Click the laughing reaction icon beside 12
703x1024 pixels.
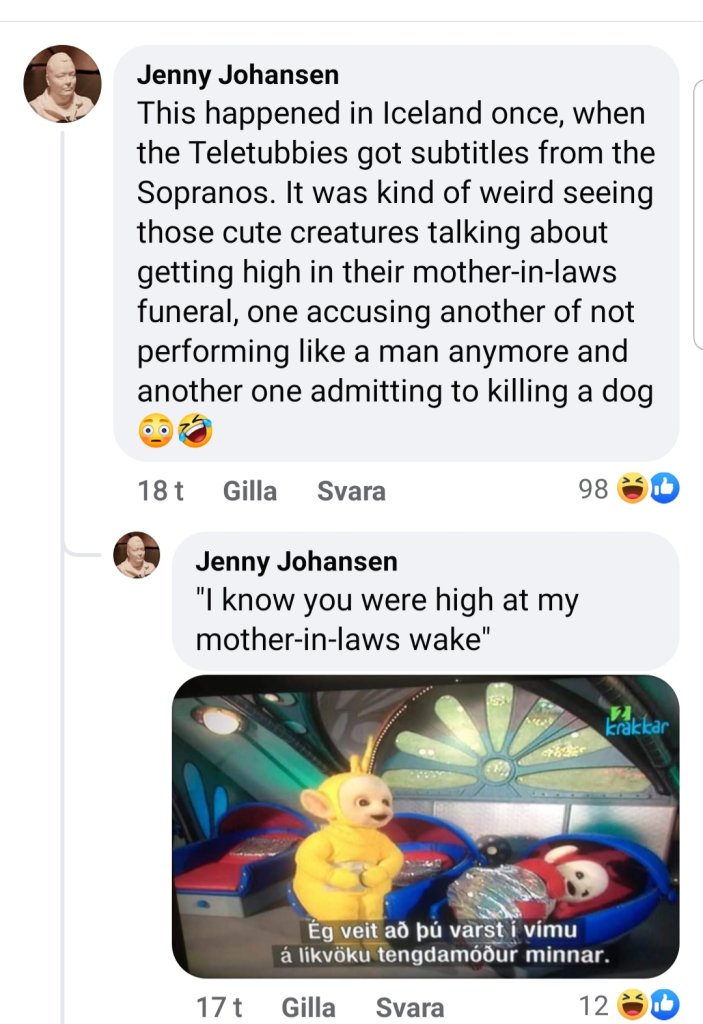click(632, 1005)
